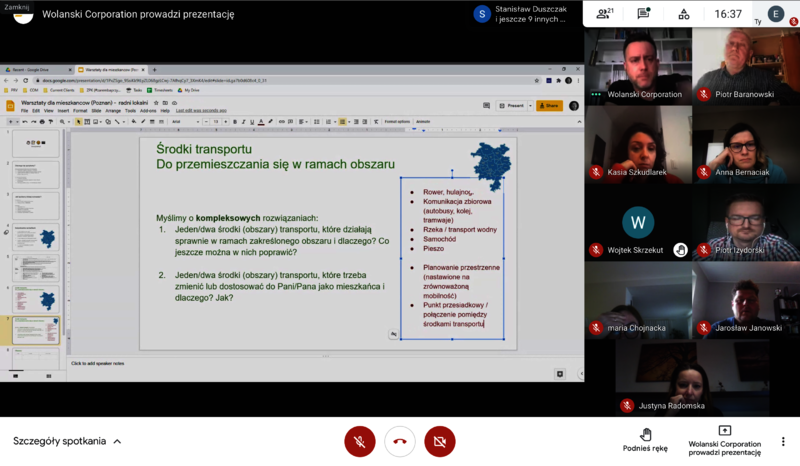Viewport: 800px width, 466px height.
Task: Click the Shape tool icon
Action: [108, 121]
